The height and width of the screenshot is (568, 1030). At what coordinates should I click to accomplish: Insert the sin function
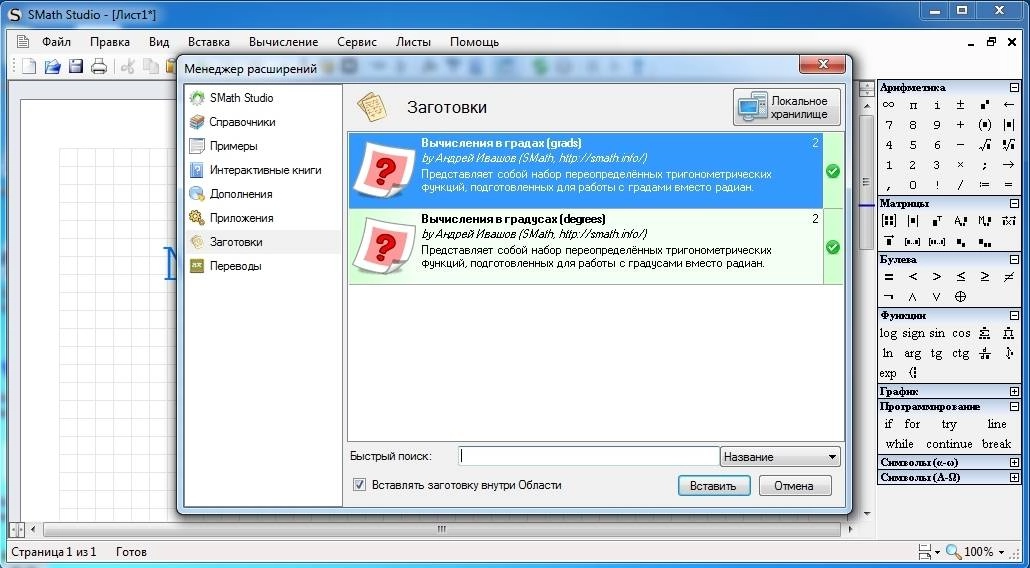pos(937,334)
